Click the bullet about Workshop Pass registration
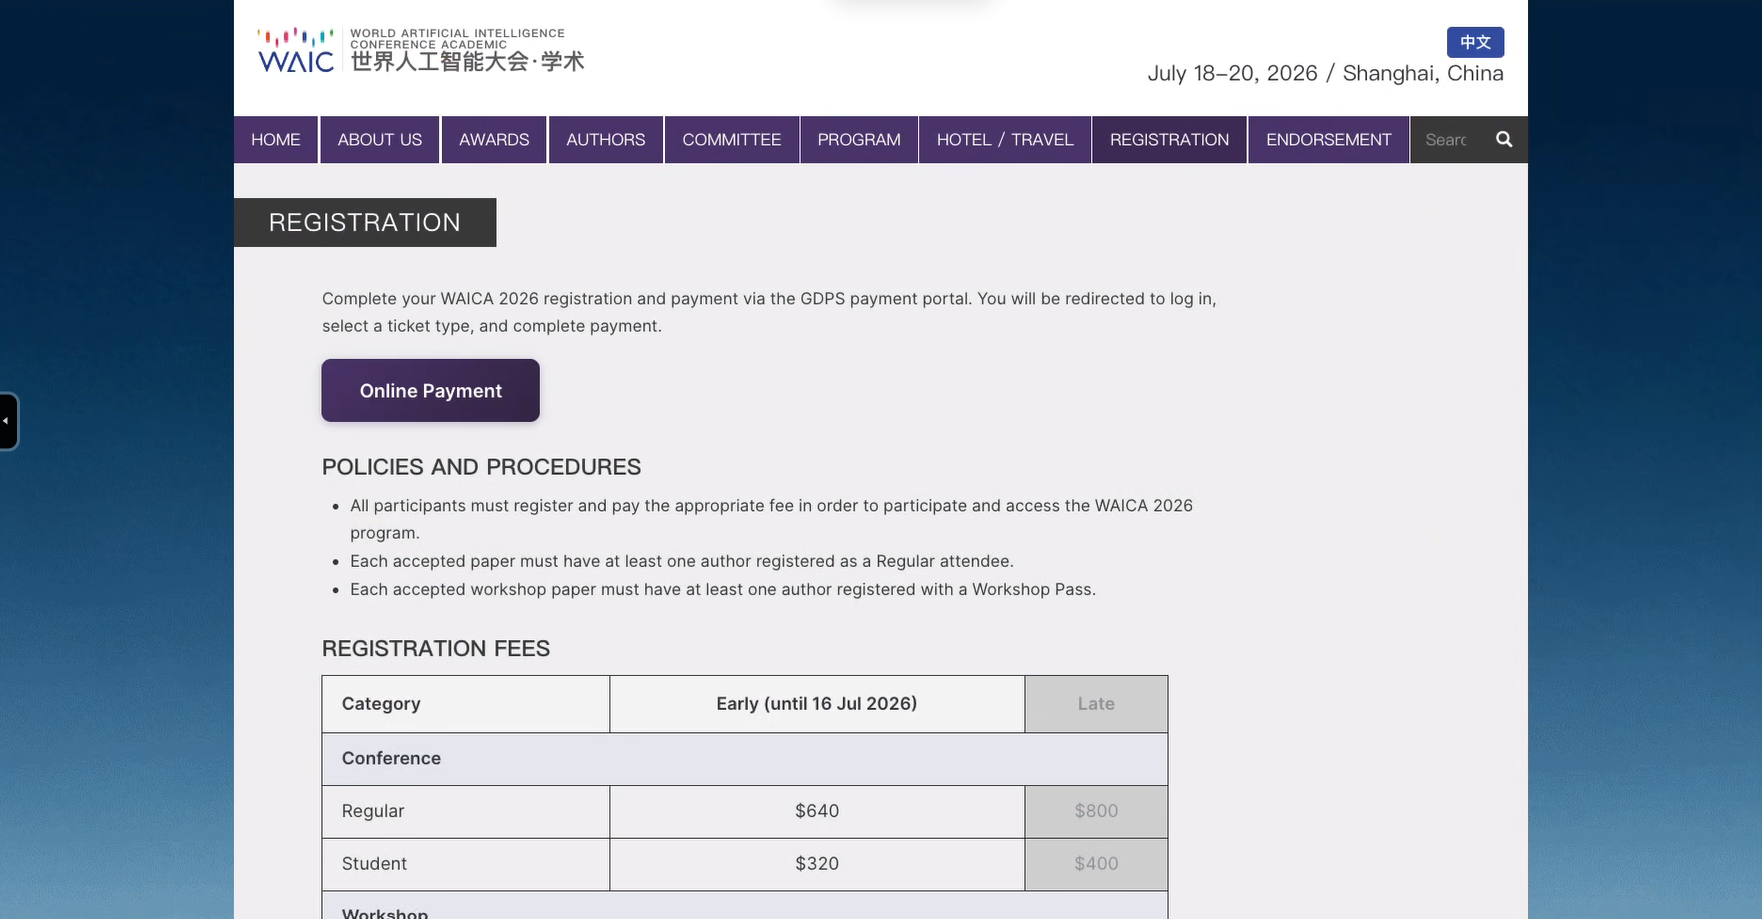This screenshot has width=1762, height=919. 723,589
